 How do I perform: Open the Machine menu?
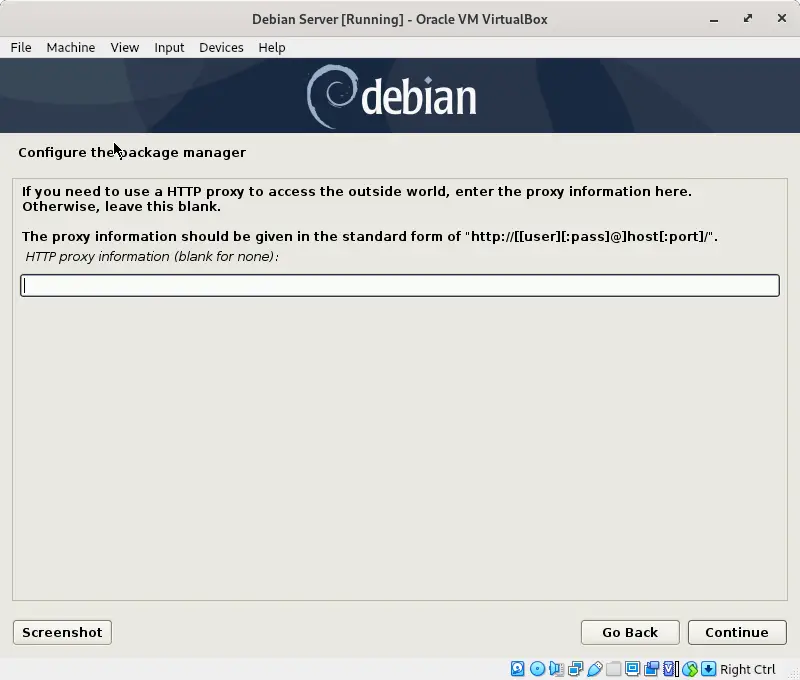tap(70, 47)
